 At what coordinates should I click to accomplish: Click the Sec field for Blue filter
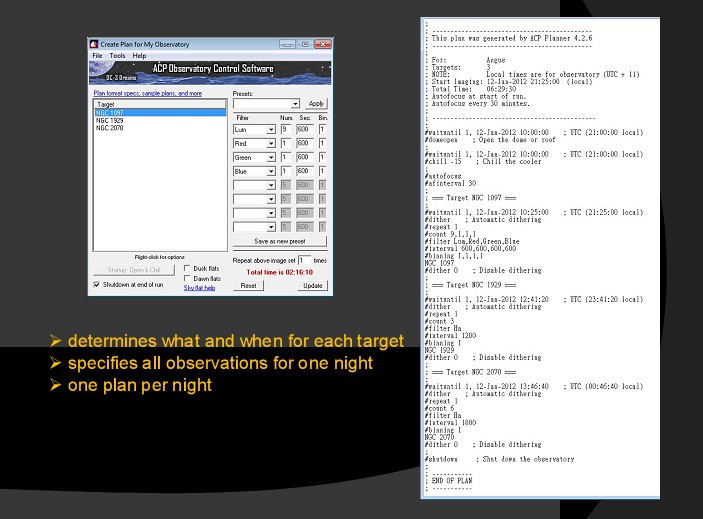[x=305, y=171]
